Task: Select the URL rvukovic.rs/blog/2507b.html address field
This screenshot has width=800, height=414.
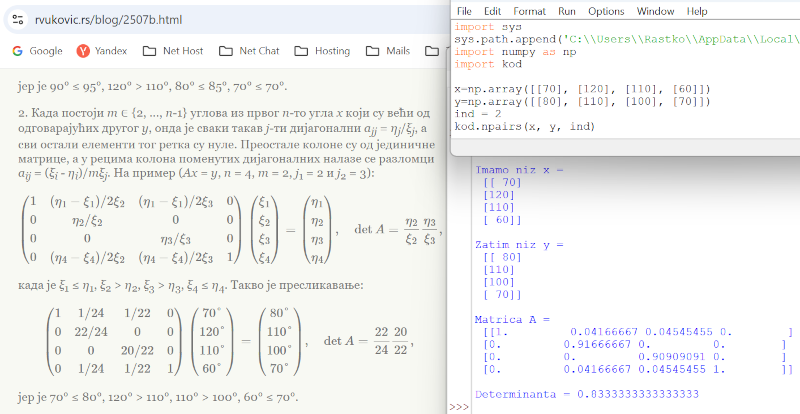Action: tap(108, 20)
